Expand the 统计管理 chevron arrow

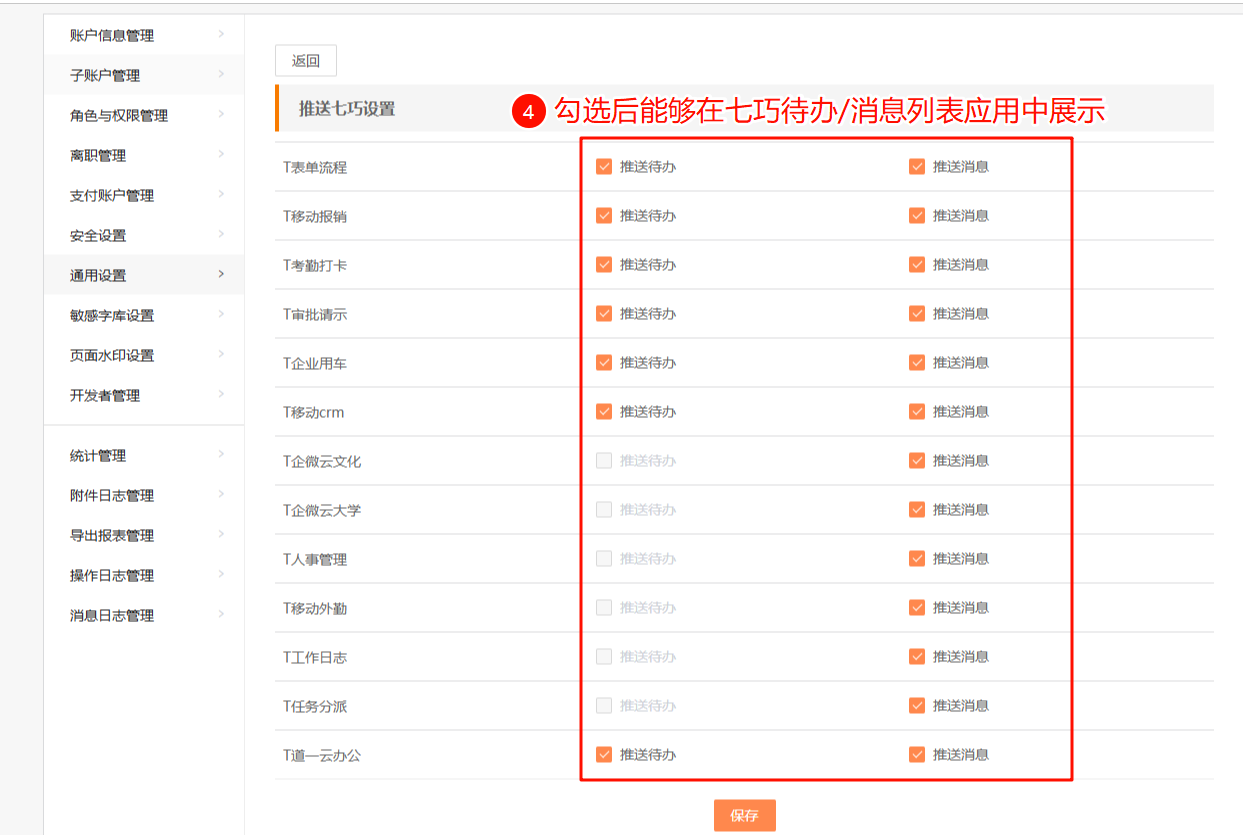pos(221,455)
